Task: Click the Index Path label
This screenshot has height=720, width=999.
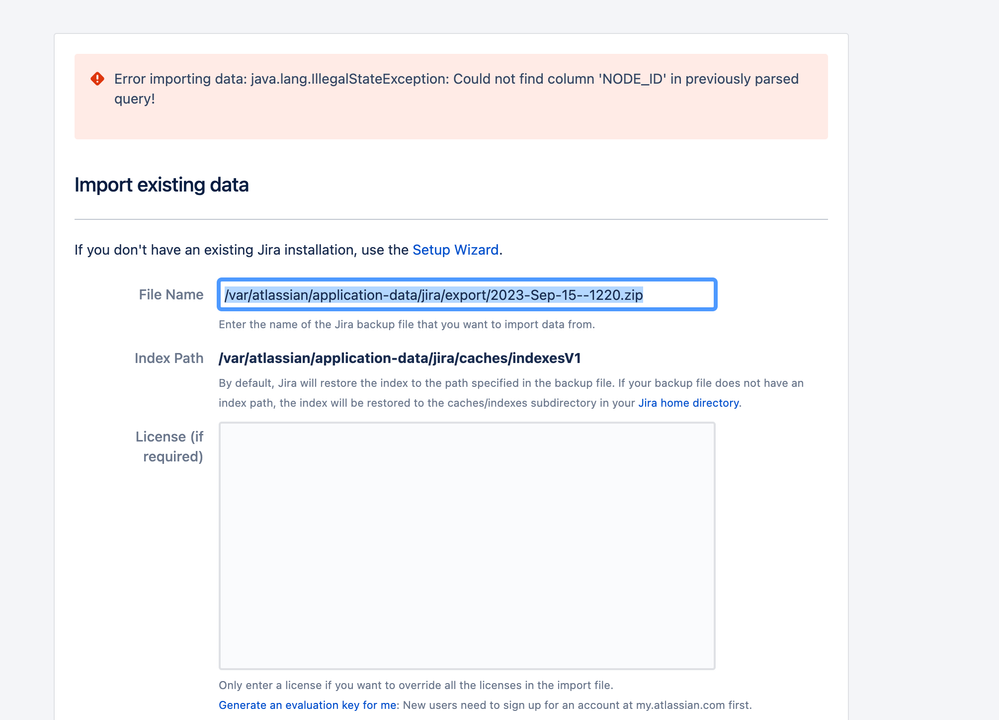Action: tap(169, 358)
